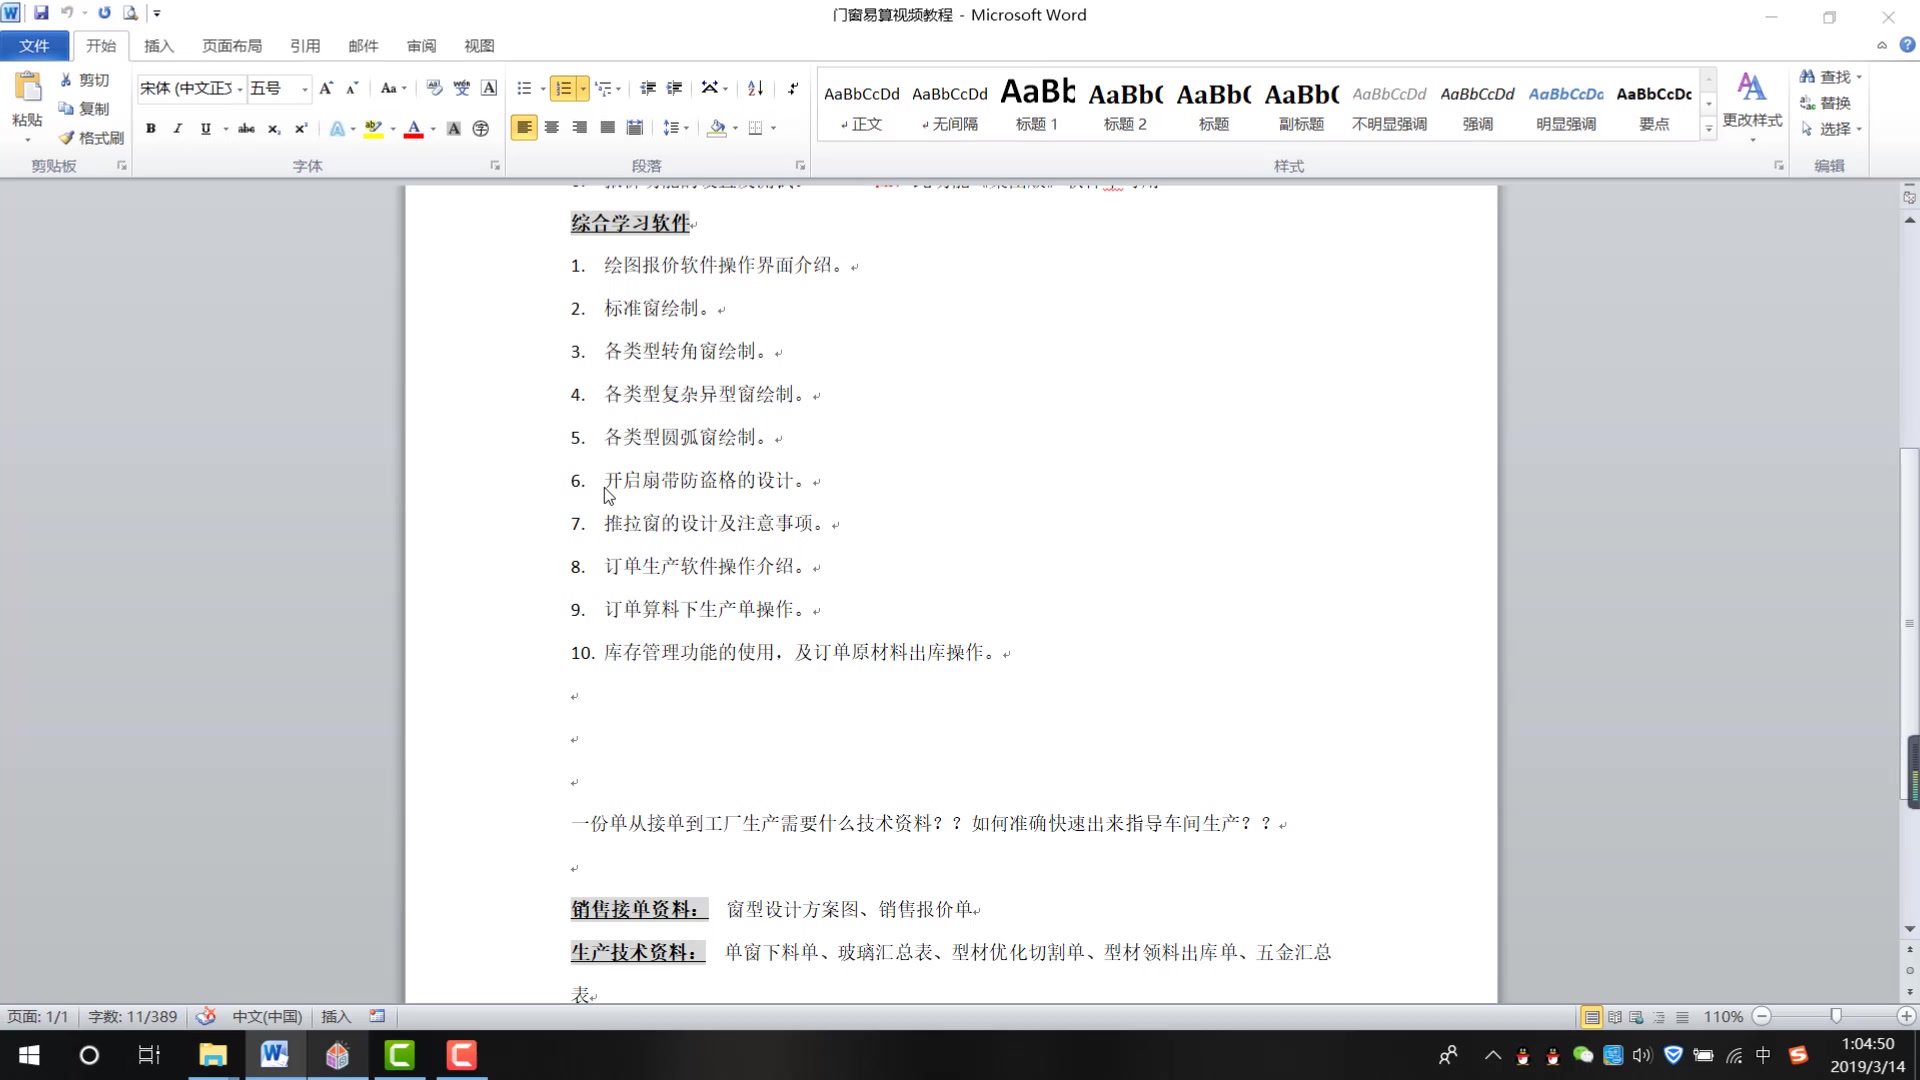Open the Change Case Aa dropdown
1920x1080 pixels.
pyautogui.click(x=393, y=88)
